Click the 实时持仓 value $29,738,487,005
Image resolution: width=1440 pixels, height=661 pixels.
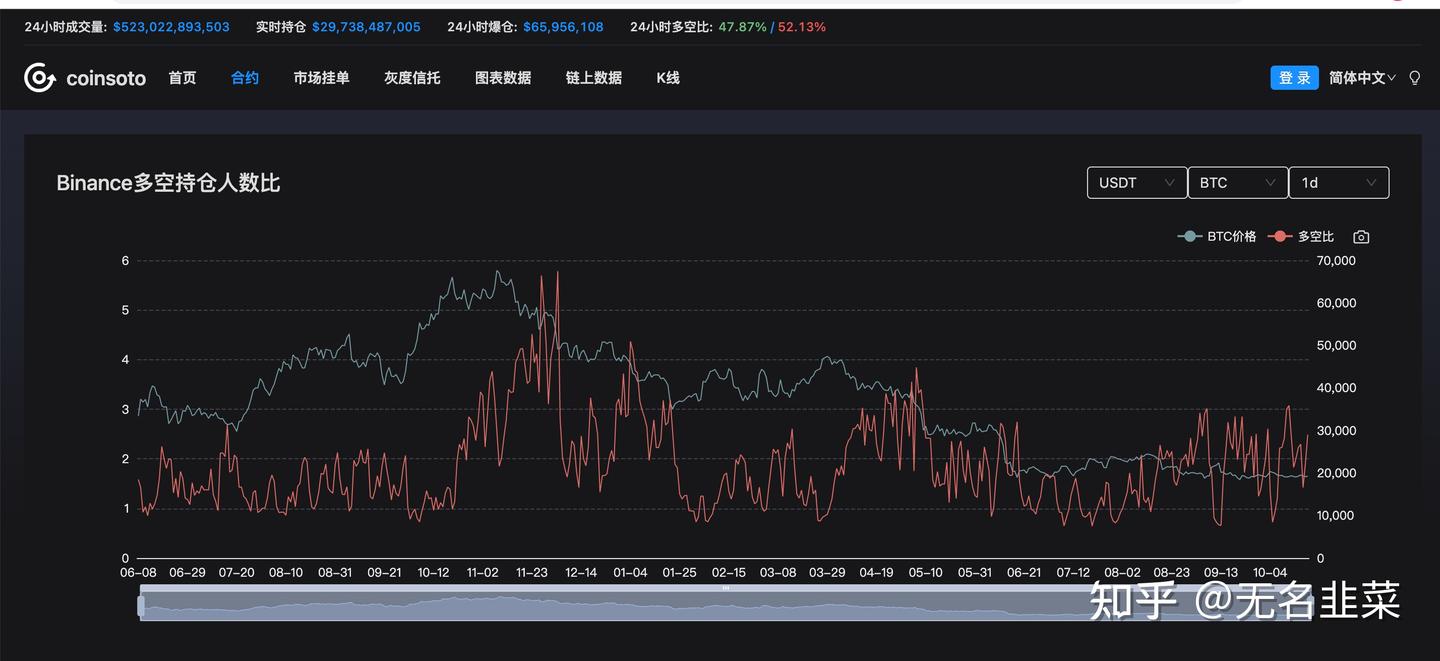pyautogui.click(x=366, y=27)
